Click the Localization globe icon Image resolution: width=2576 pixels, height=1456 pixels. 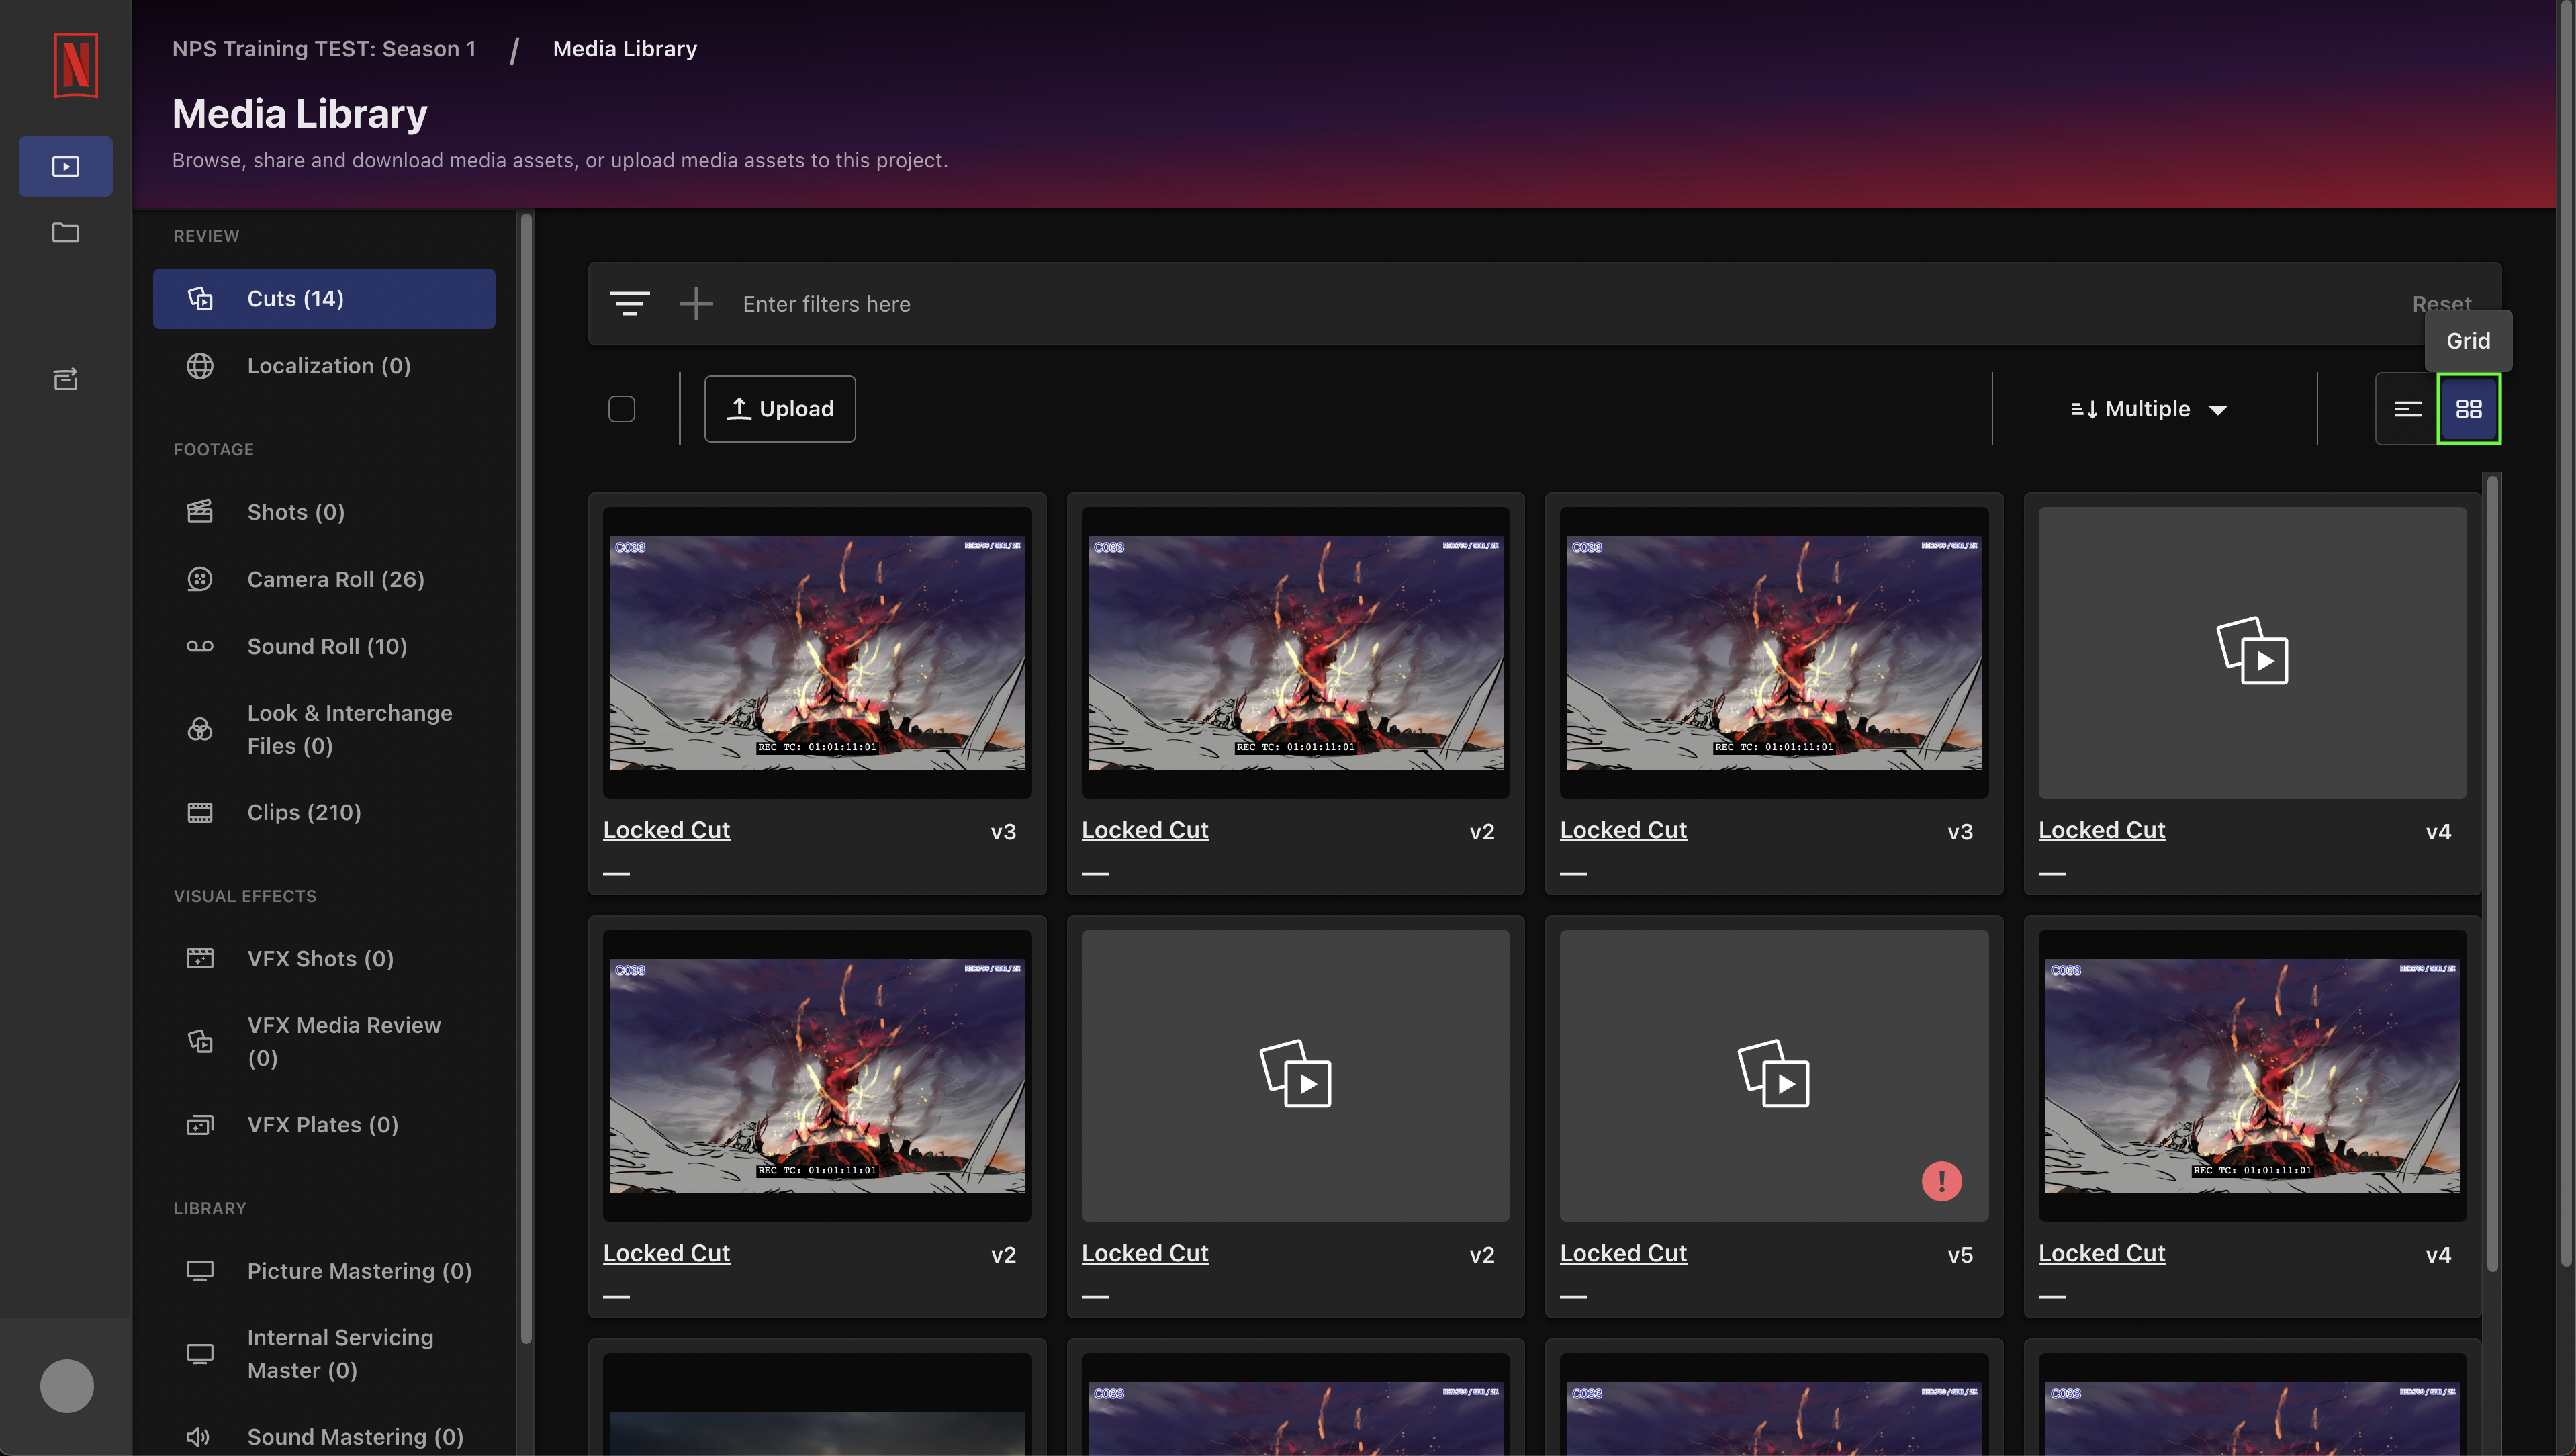200,366
